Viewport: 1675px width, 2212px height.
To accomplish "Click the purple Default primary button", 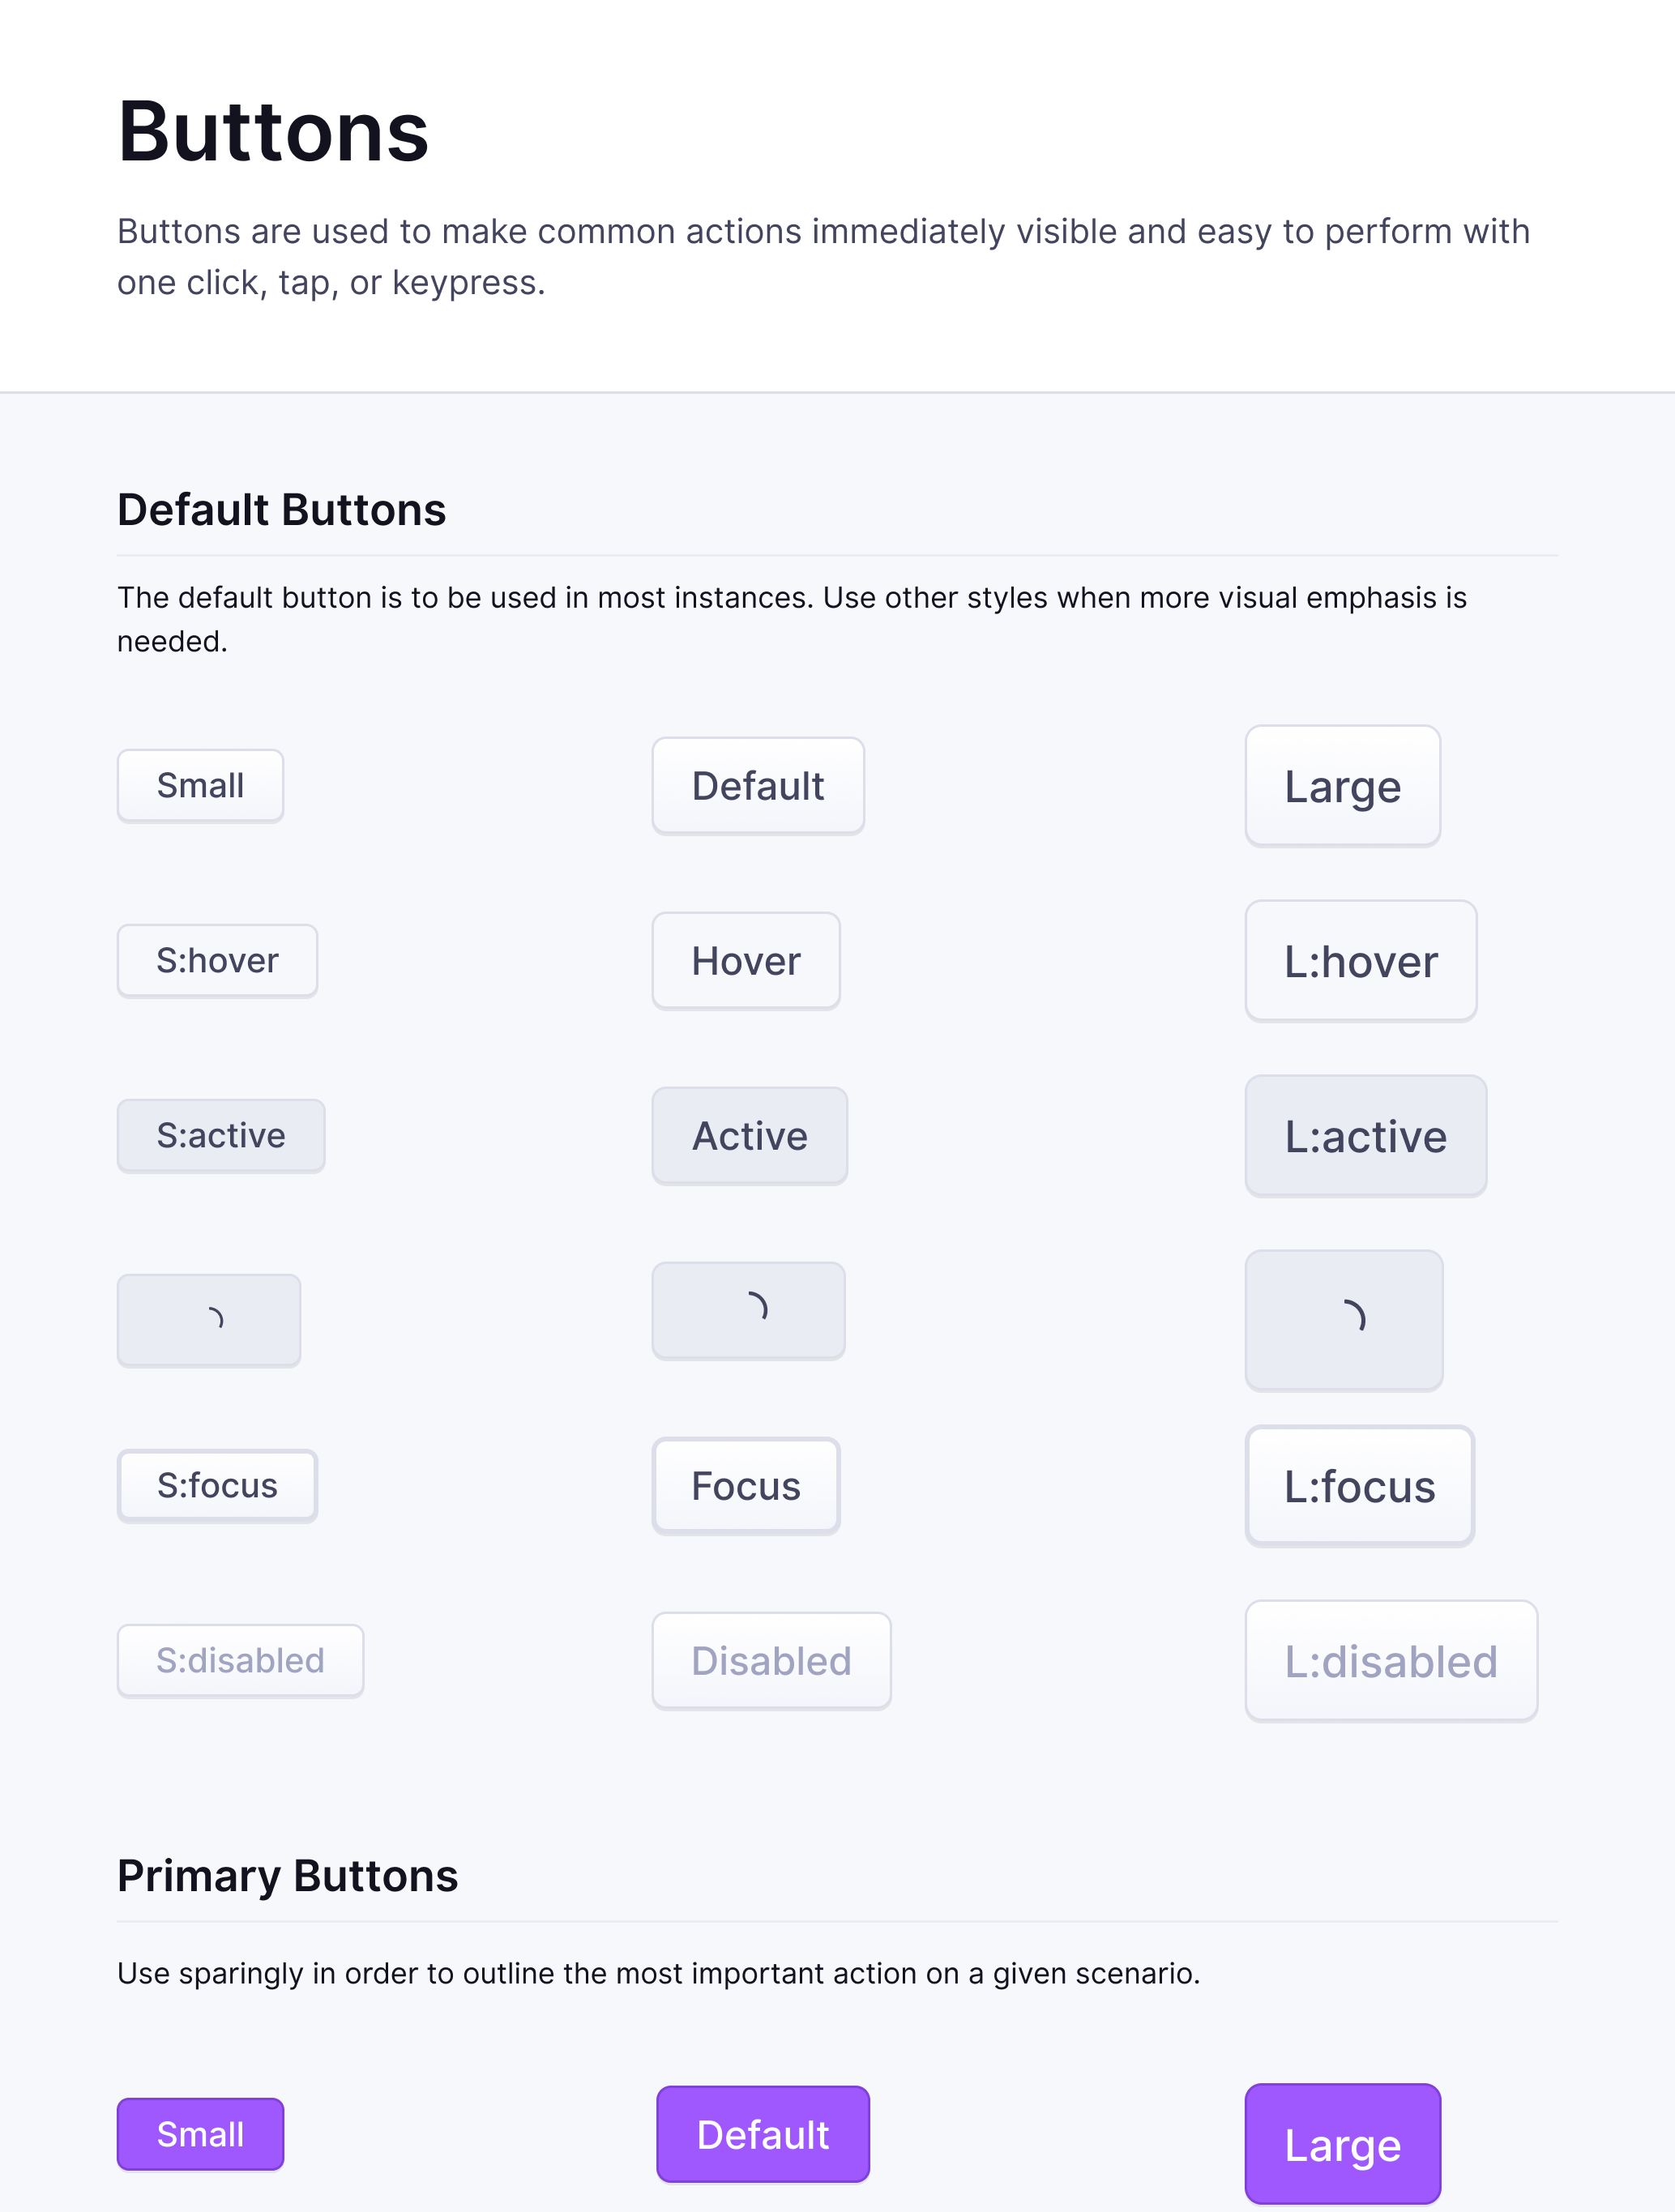I will (x=763, y=2134).
